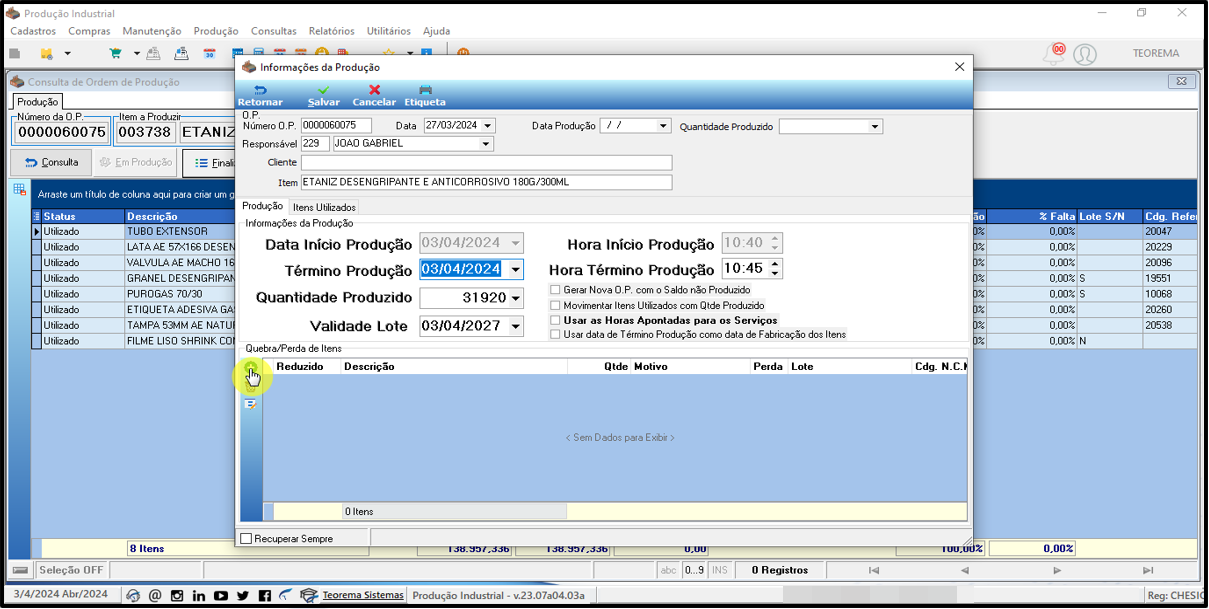
Task: Check the Recuperar Sempre box
Action: click(x=246, y=539)
